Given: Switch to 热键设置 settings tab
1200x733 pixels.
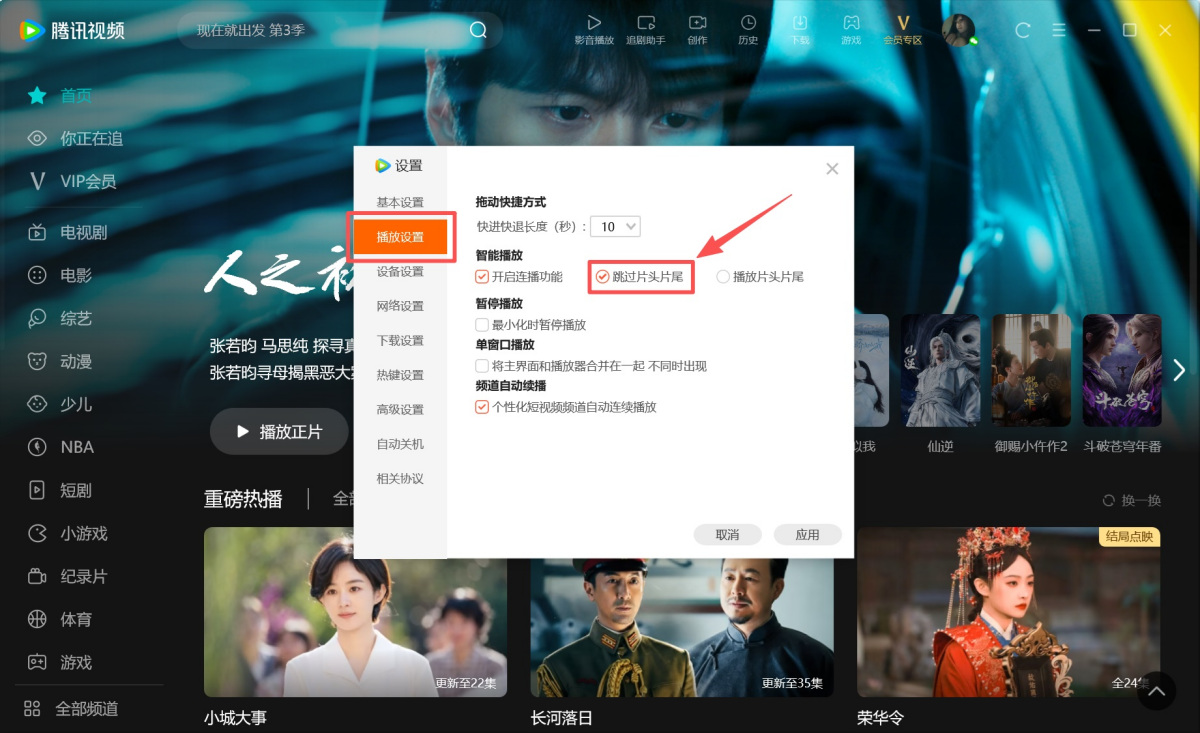Looking at the screenshot, I should click(400, 375).
